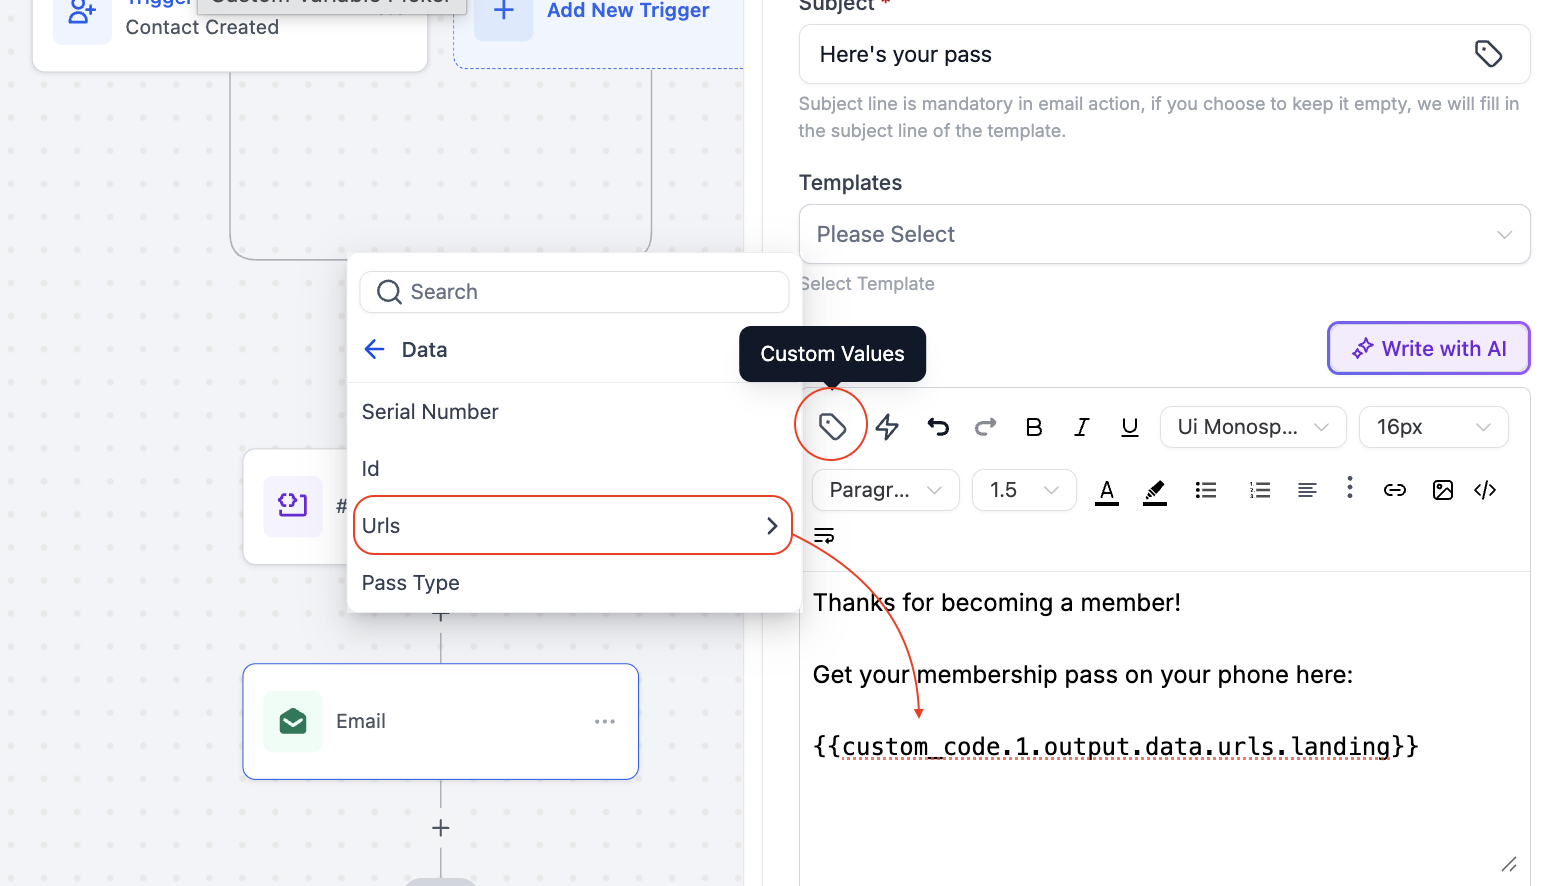Screen dimensions: 1560x886
Task: Select the Urls item in Data list
Action: click(x=572, y=526)
